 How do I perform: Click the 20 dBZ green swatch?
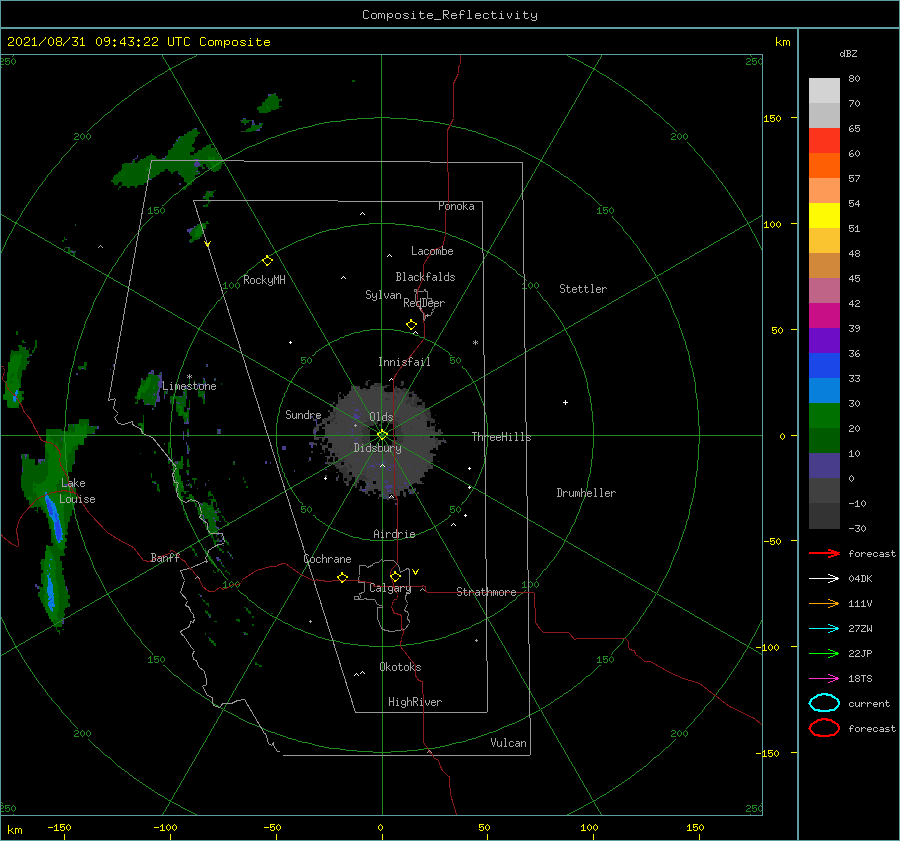(x=824, y=440)
